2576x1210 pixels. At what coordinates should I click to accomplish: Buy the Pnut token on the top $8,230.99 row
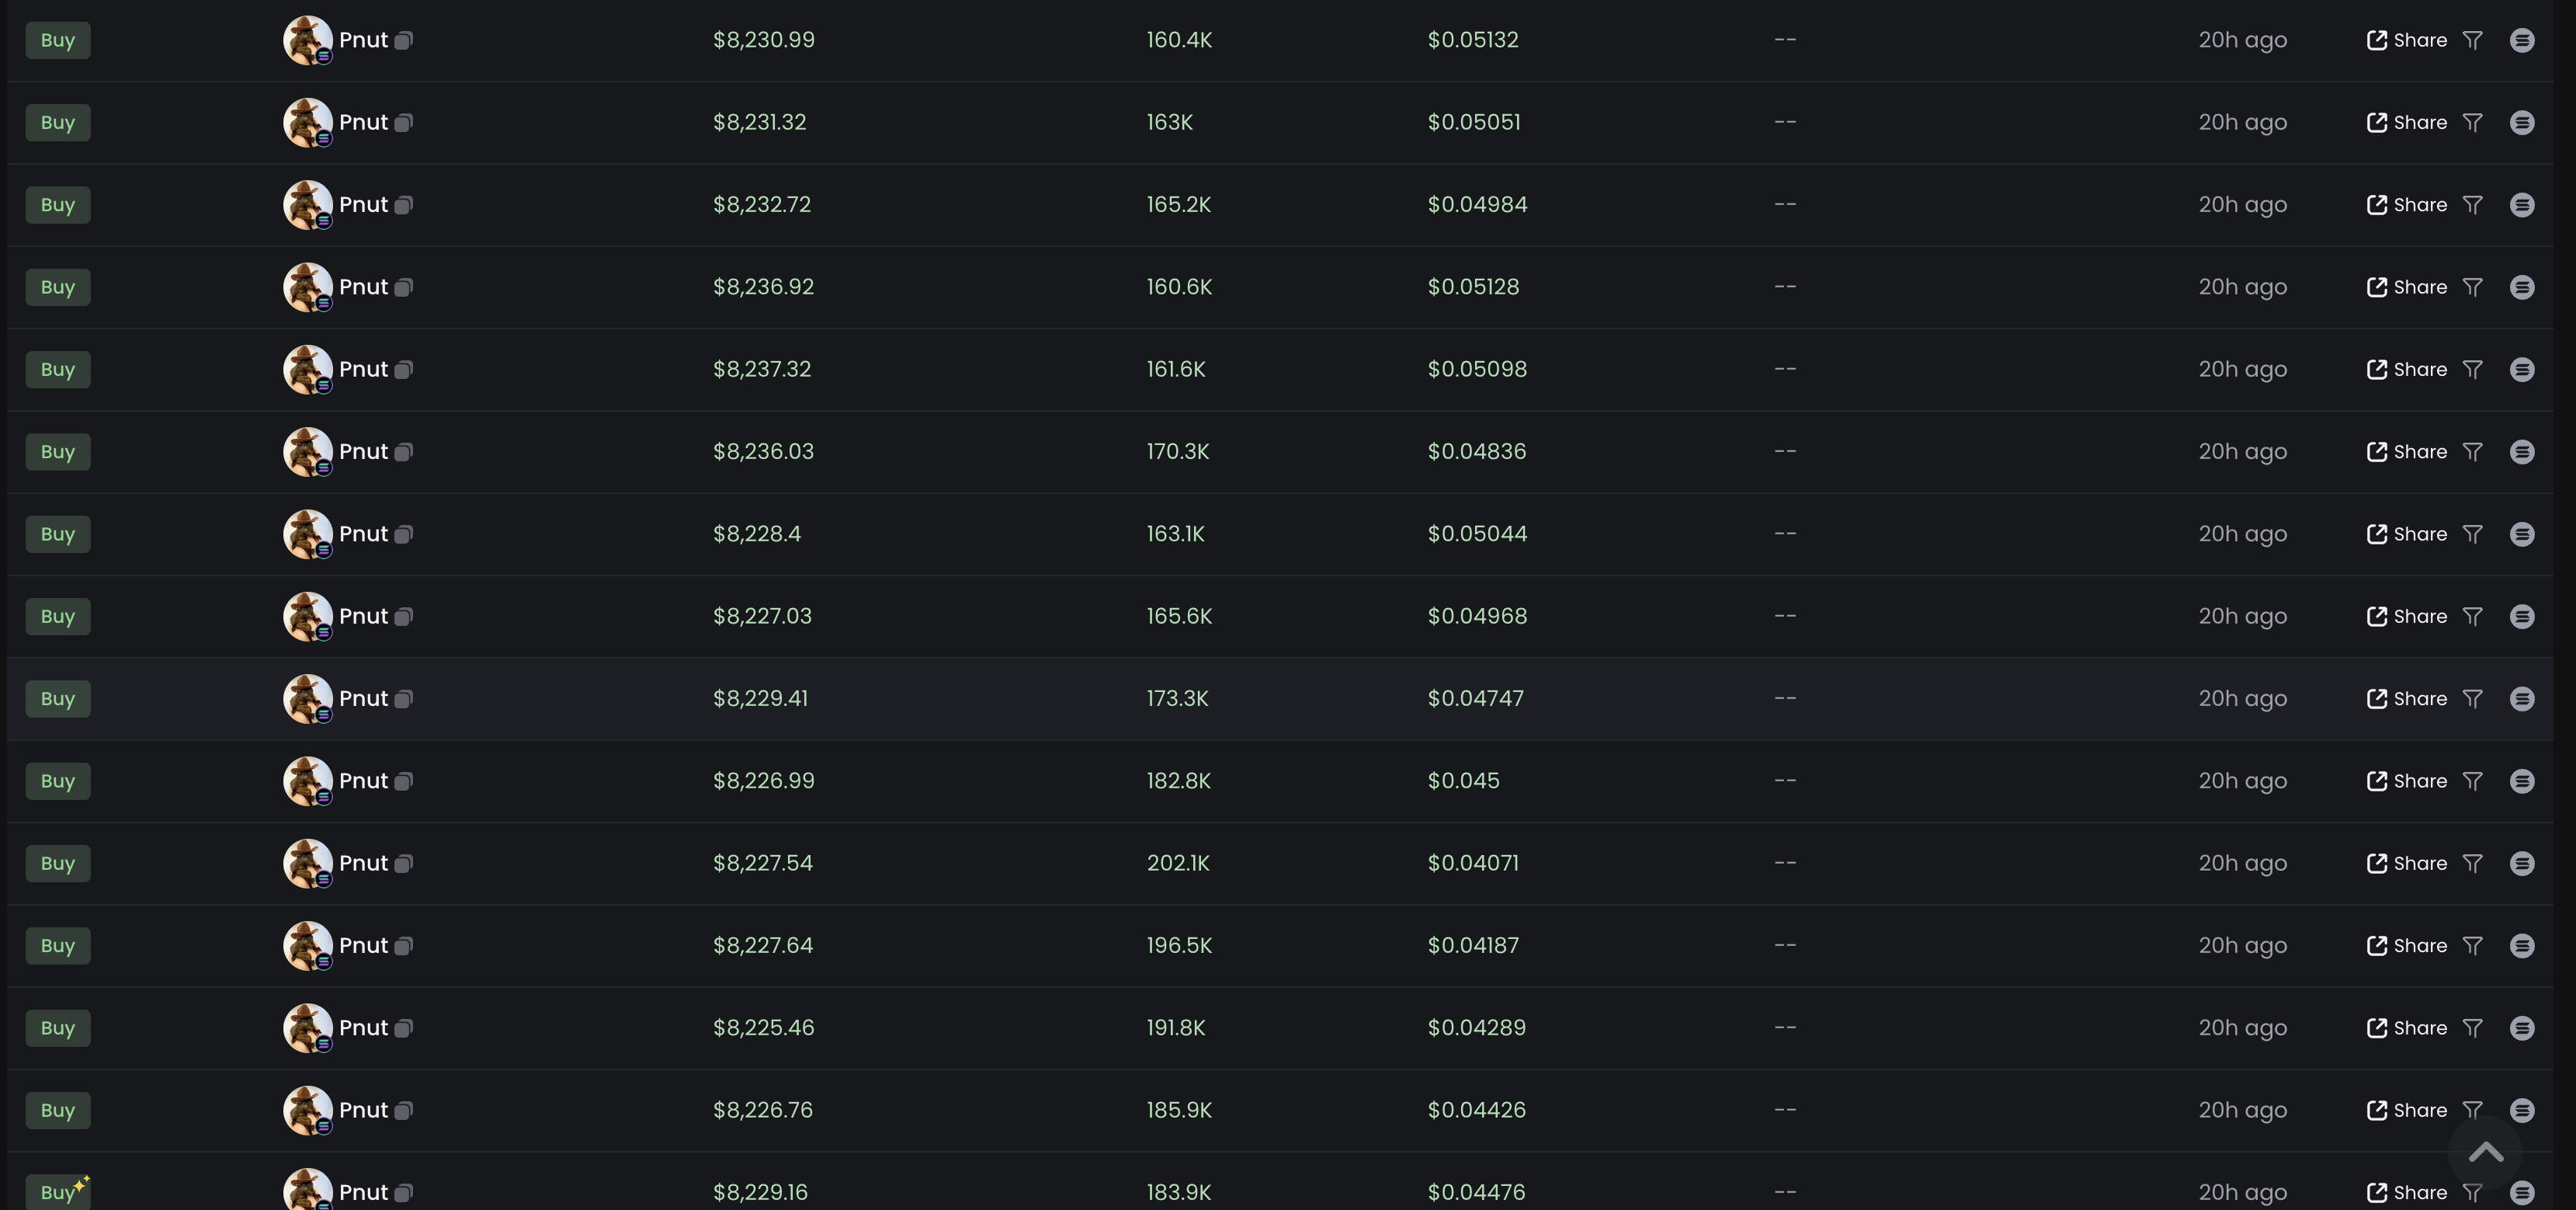tap(57, 40)
